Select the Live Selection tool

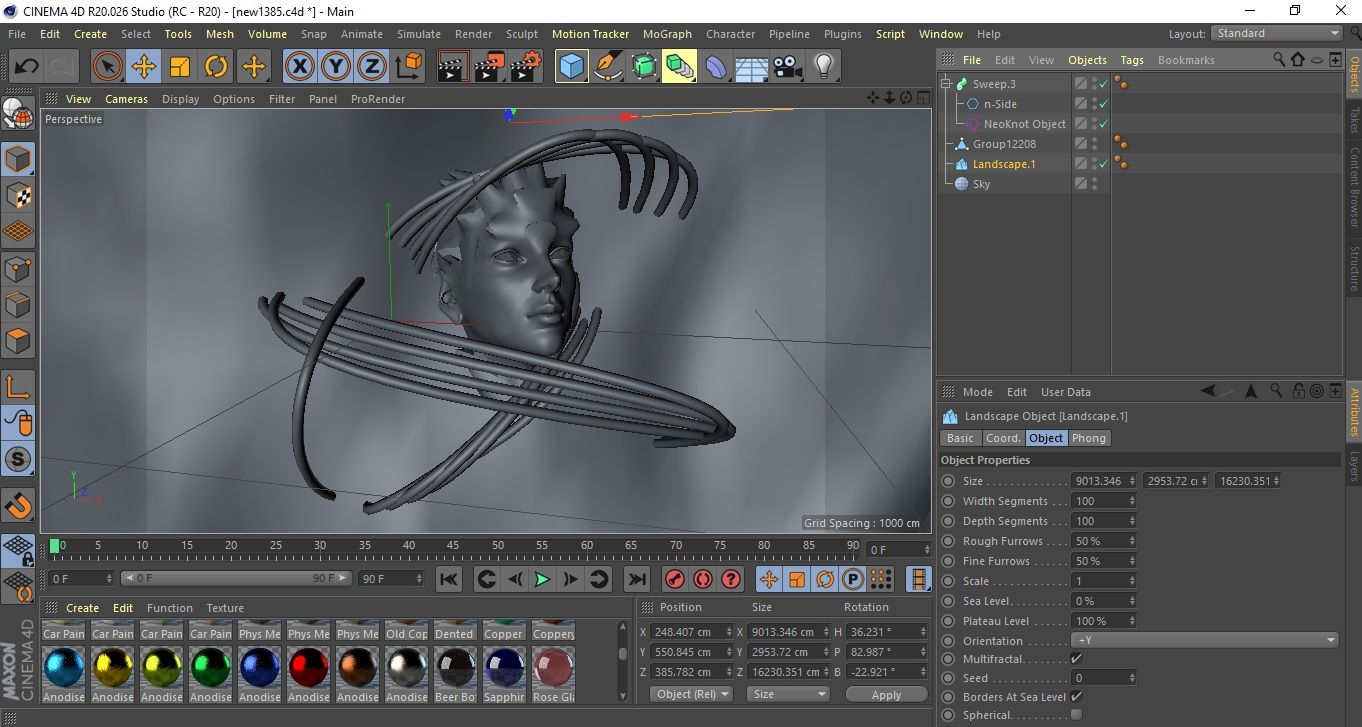pyautogui.click(x=108, y=67)
